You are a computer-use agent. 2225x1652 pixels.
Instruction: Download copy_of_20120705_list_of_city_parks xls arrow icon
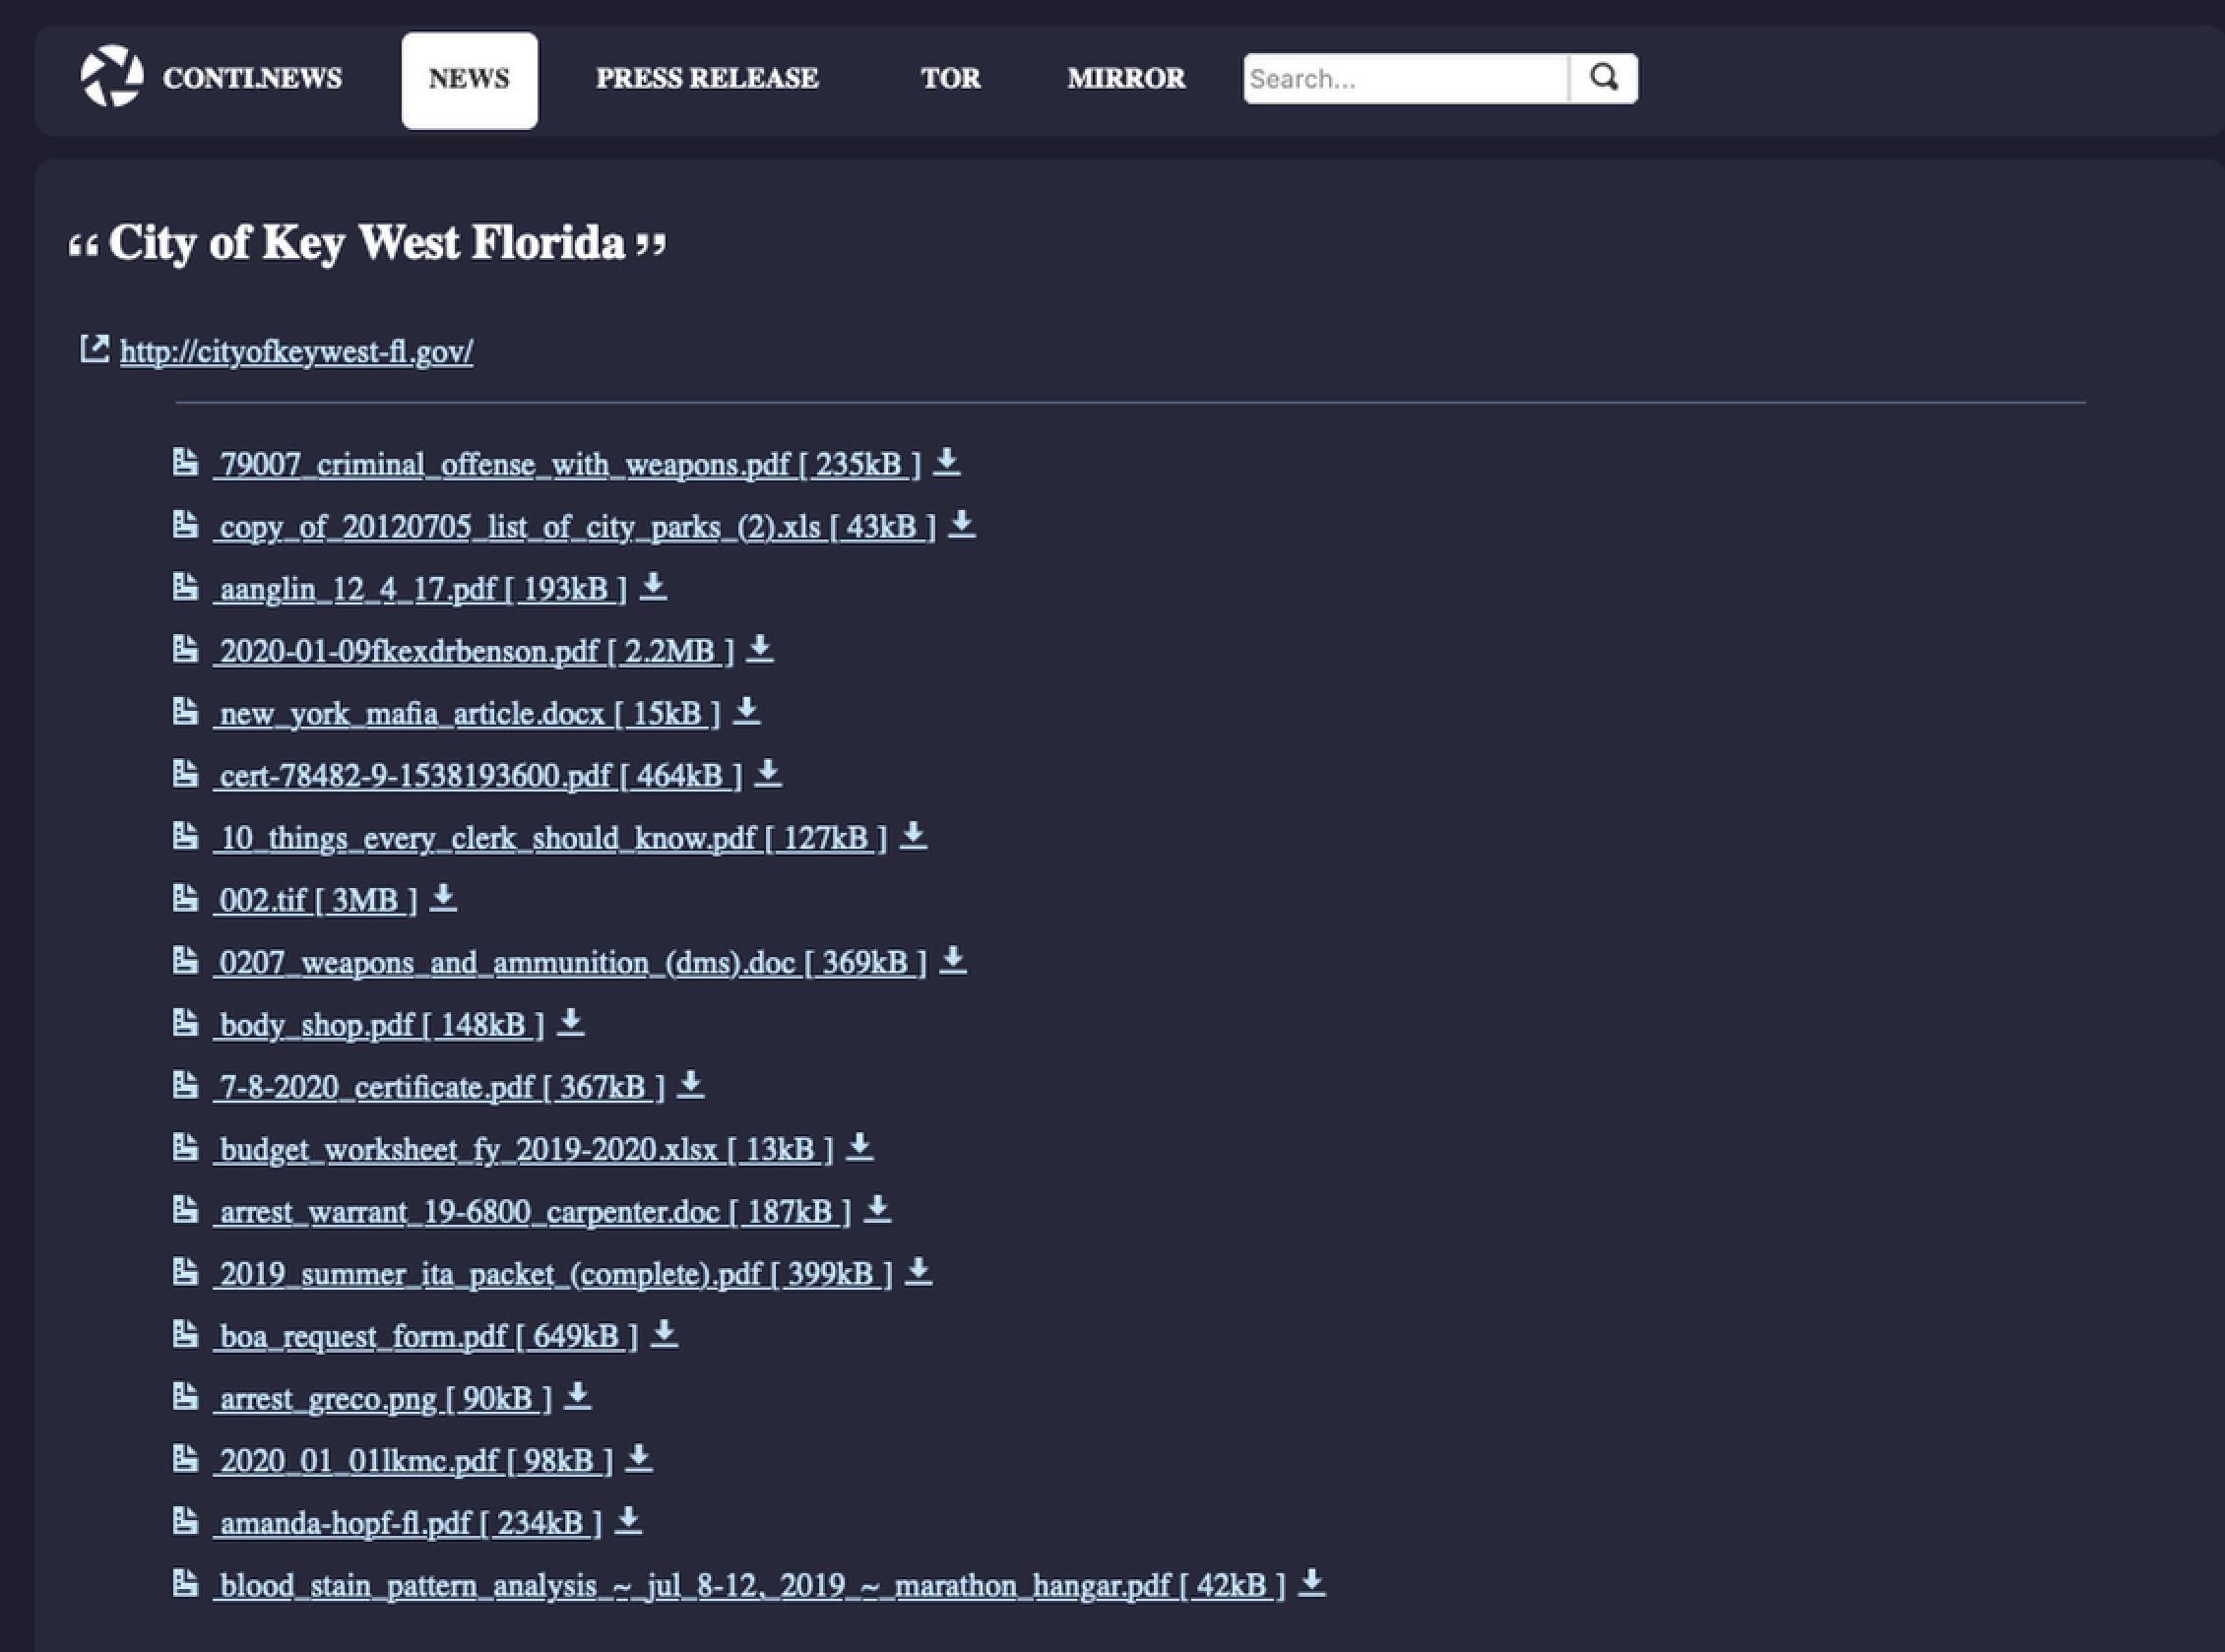[x=961, y=524]
